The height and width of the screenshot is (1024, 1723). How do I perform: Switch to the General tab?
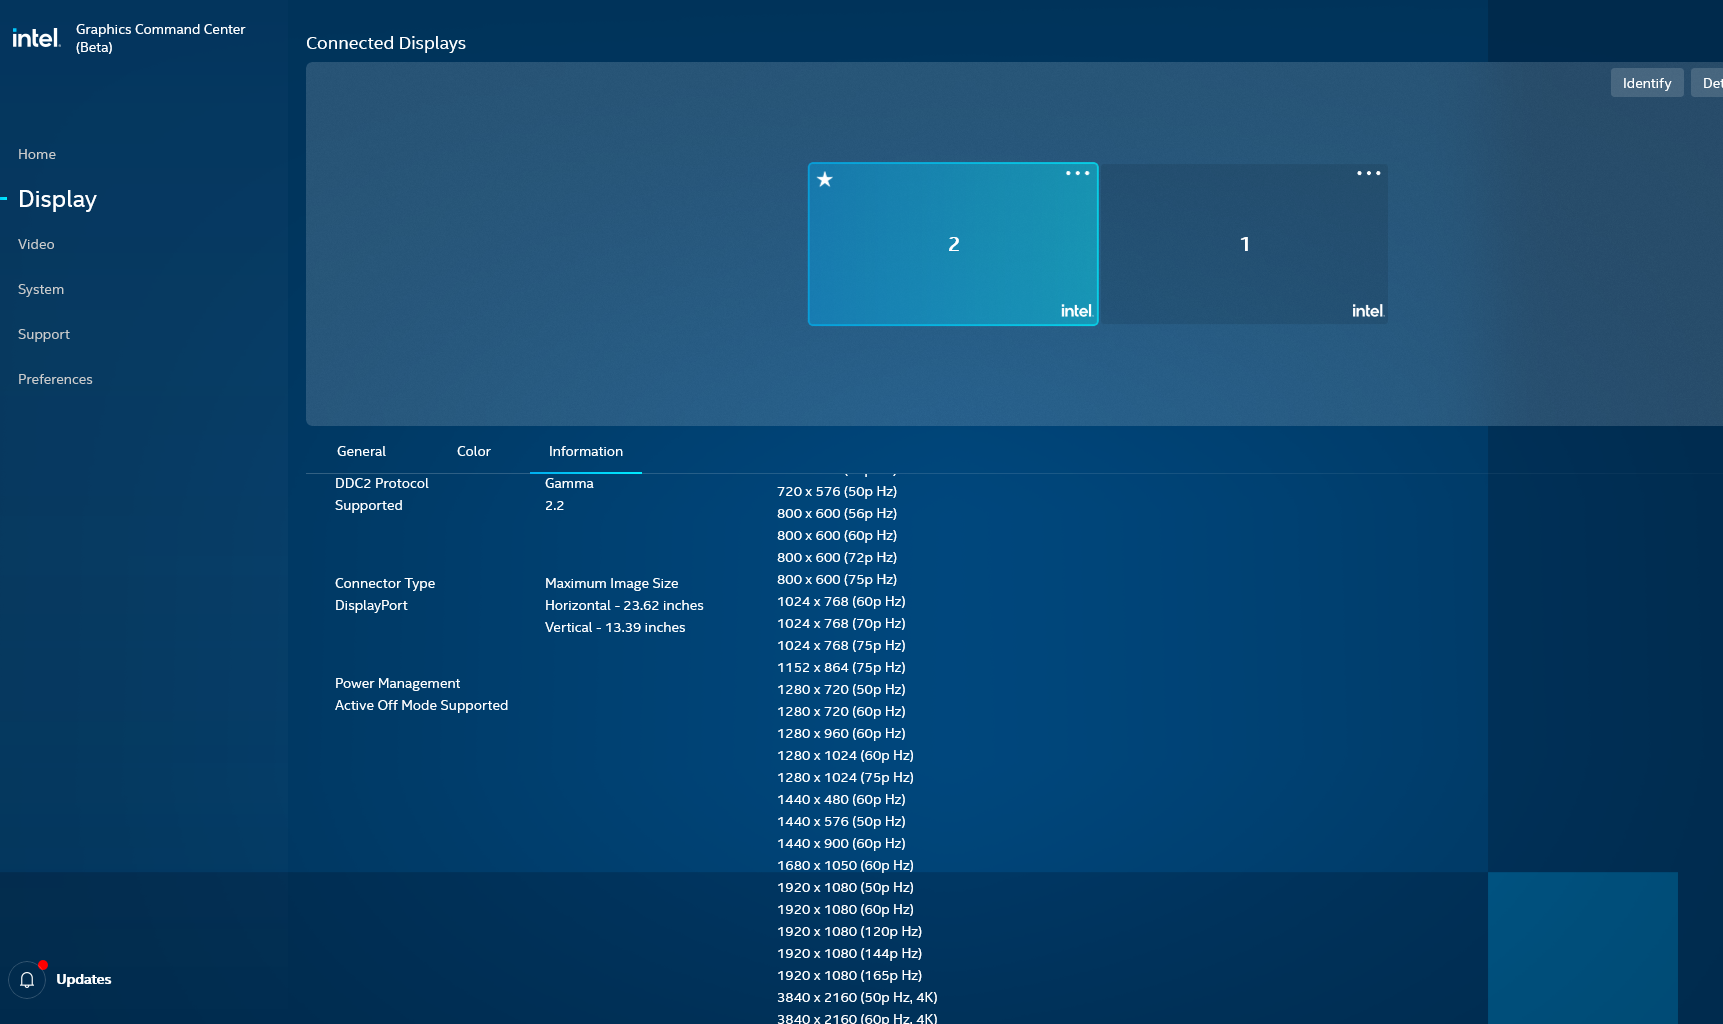click(361, 451)
